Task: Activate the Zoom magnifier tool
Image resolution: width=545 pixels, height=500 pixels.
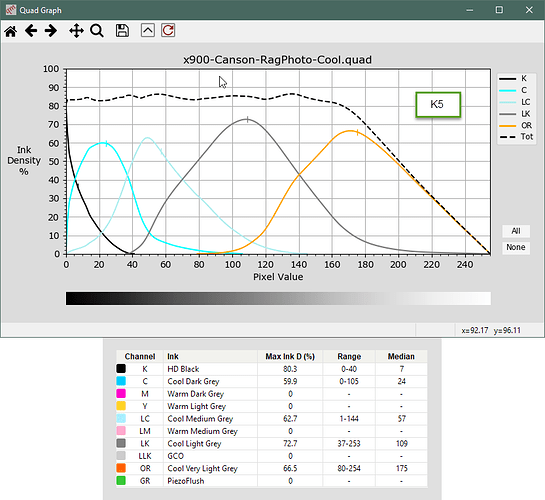Action: click(97, 31)
